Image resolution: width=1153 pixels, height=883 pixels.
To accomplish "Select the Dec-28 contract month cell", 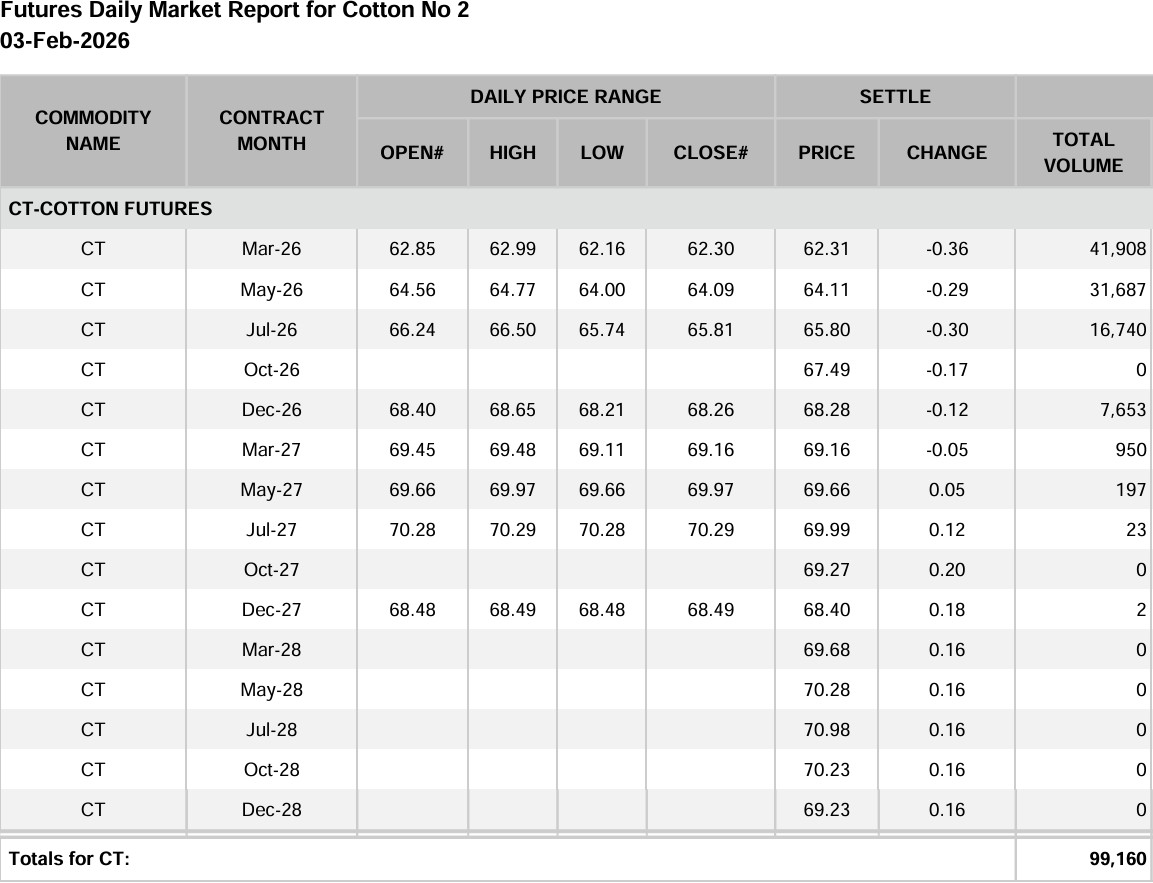I will click(x=271, y=810).
